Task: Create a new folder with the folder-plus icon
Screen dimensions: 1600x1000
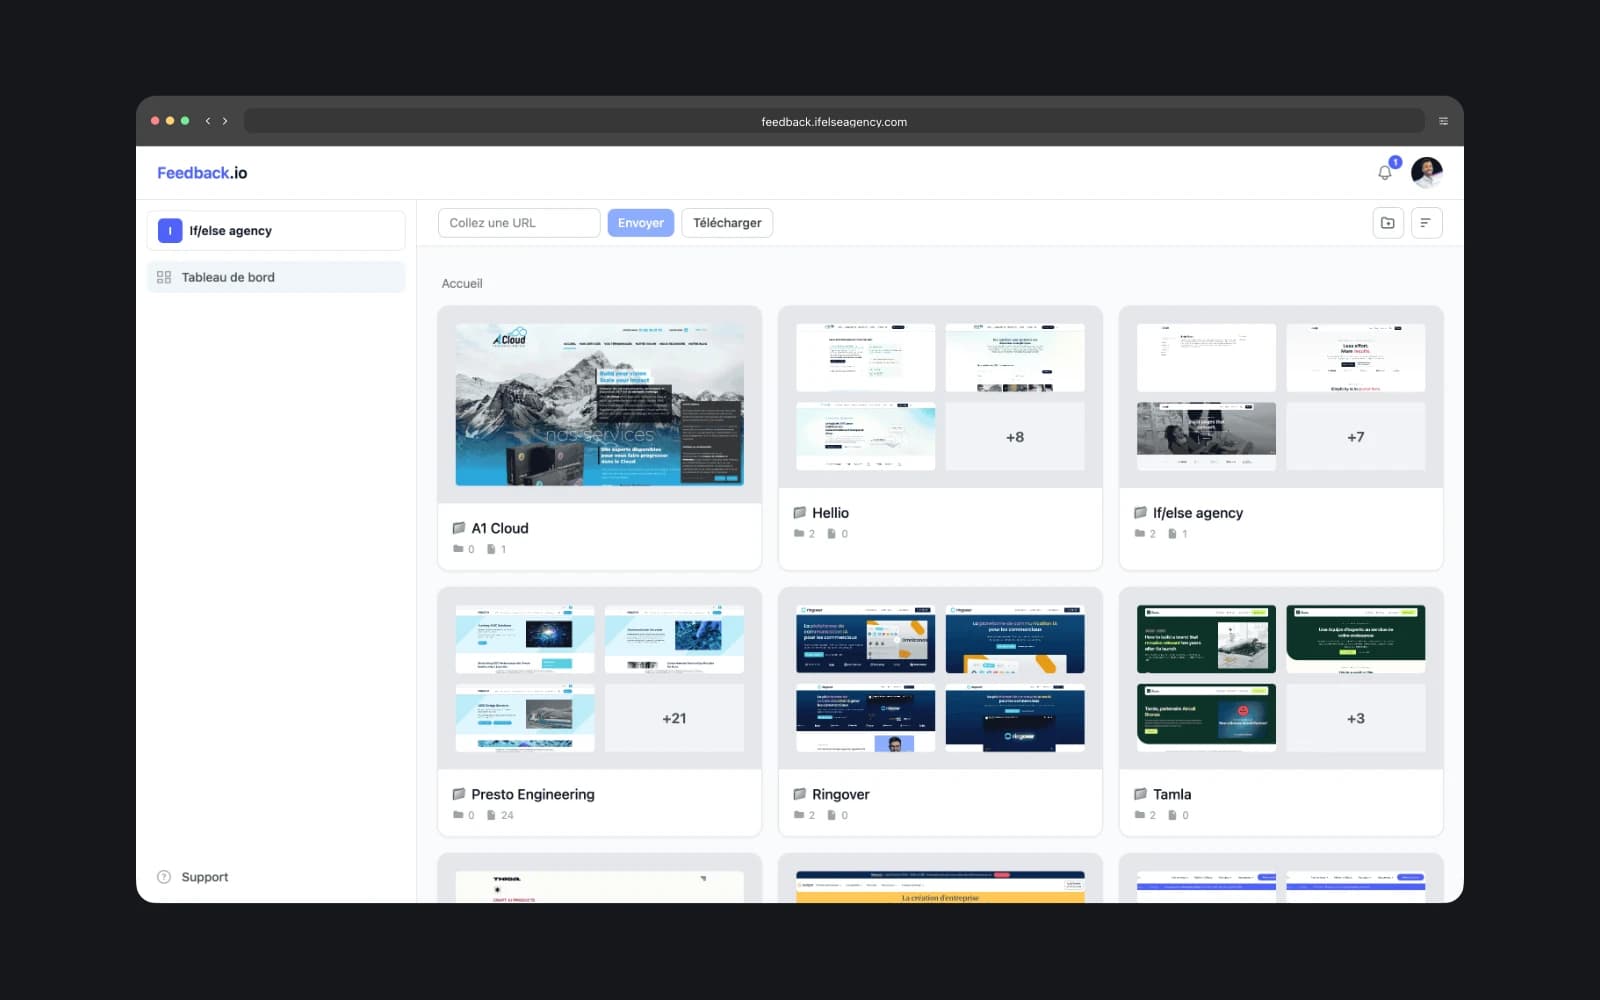Action: point(1388,223)
